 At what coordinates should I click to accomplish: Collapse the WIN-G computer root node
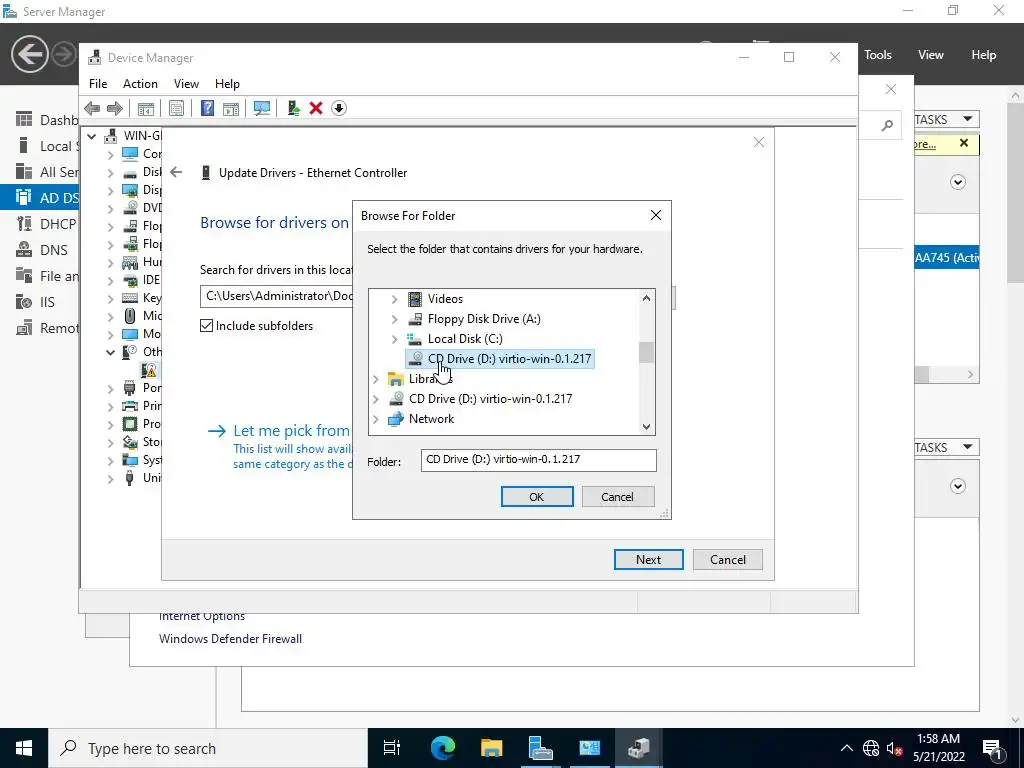point(91,136)
